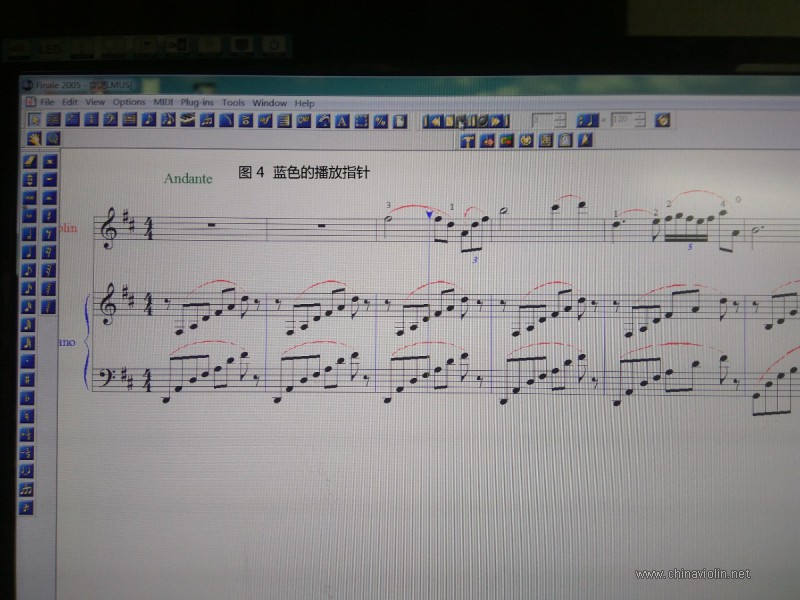Select the augmentation dot tool
Screen dimensions: 800x600
point(28,361)
